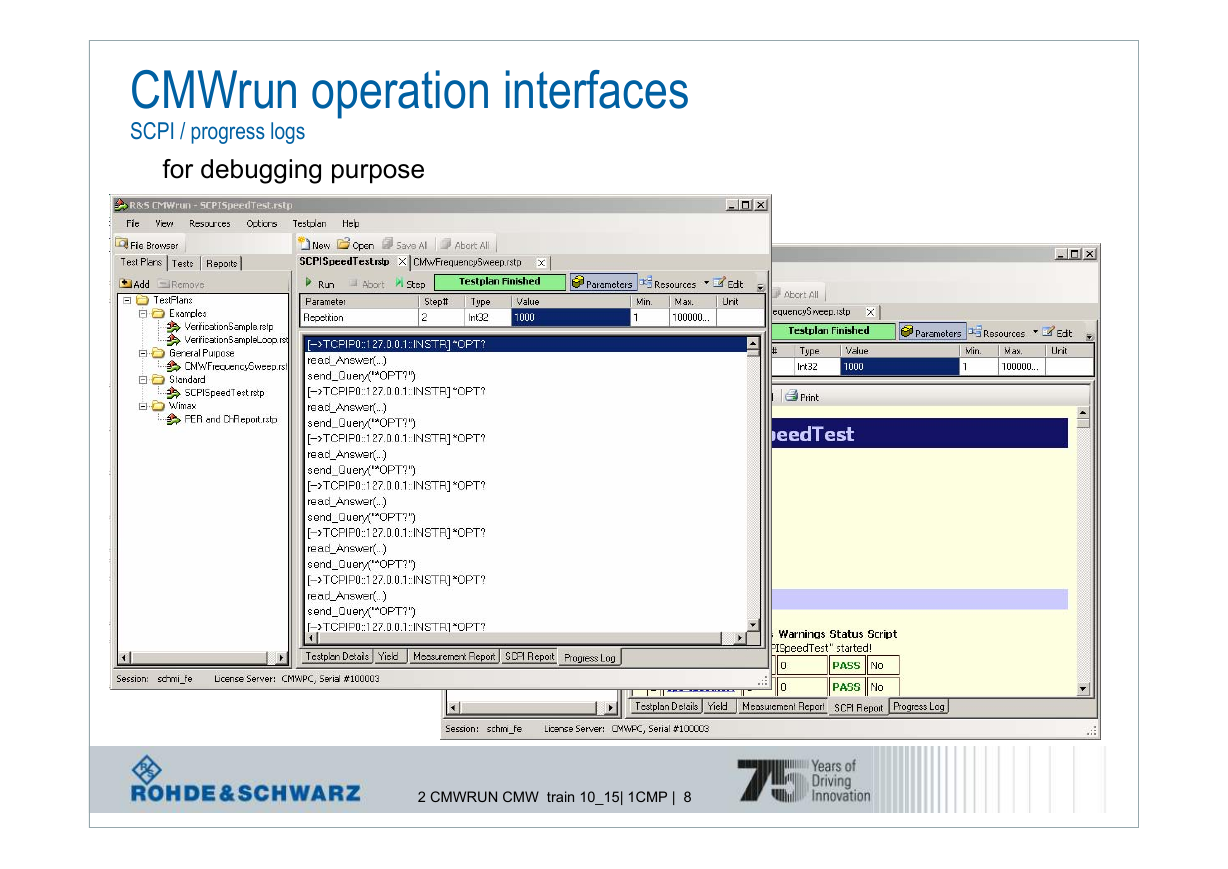This screenshot has height=869, width=1228.
Task: Close the SCPISpeedTest.rstp tab
Action: point(402,262)
